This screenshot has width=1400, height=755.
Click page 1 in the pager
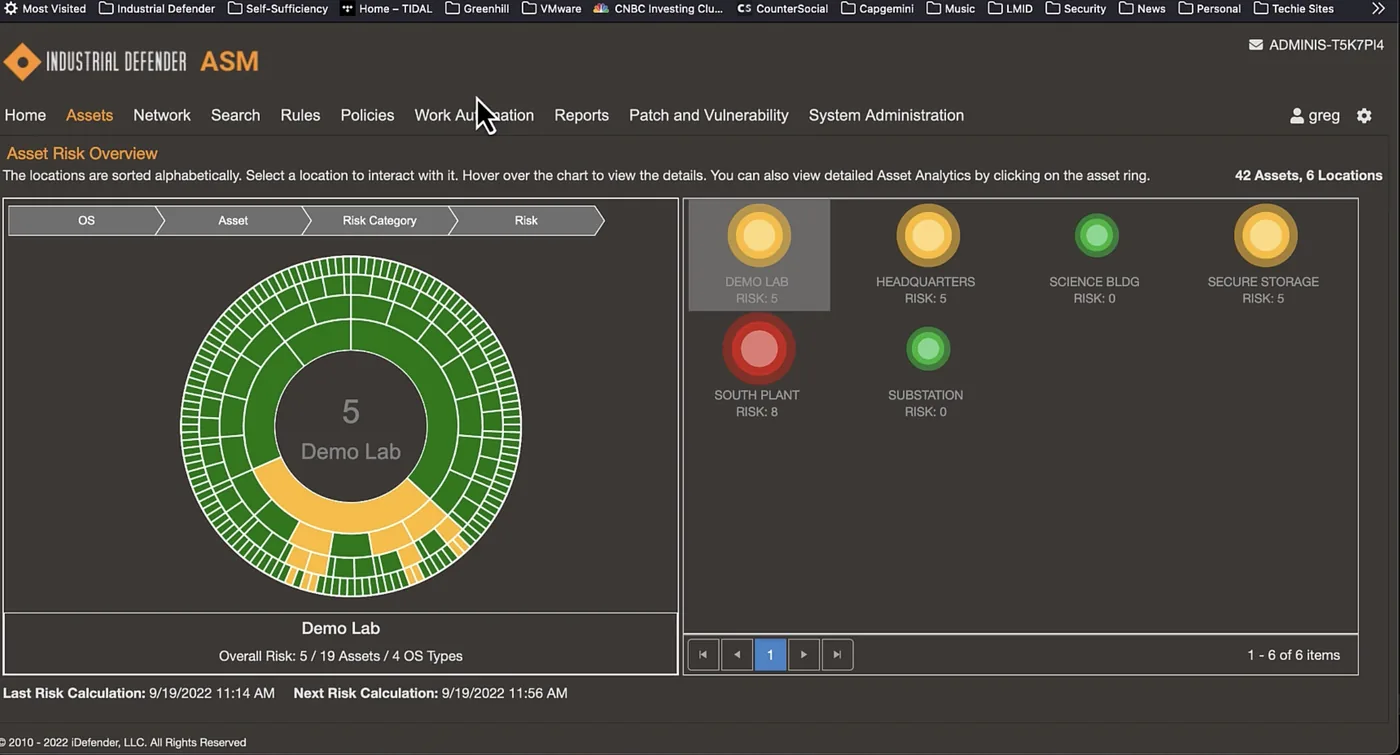(770, 655)
